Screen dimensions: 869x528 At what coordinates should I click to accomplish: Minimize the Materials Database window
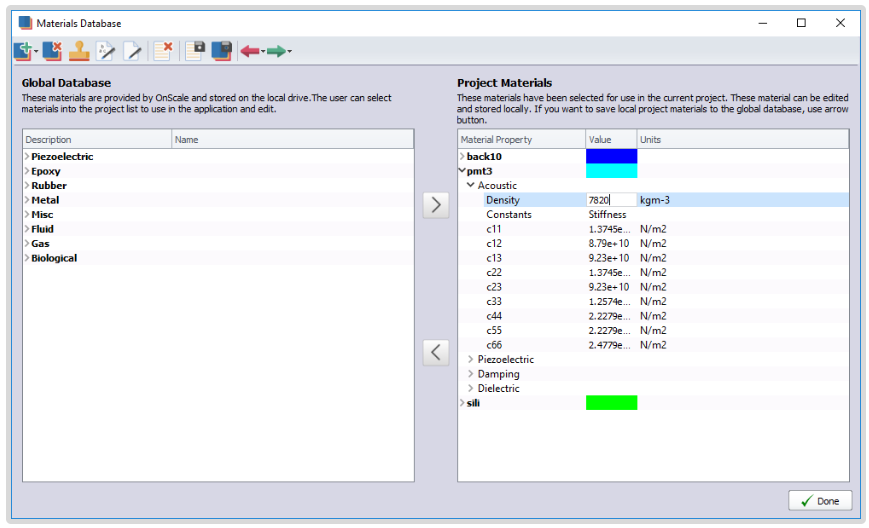[763, 23]
